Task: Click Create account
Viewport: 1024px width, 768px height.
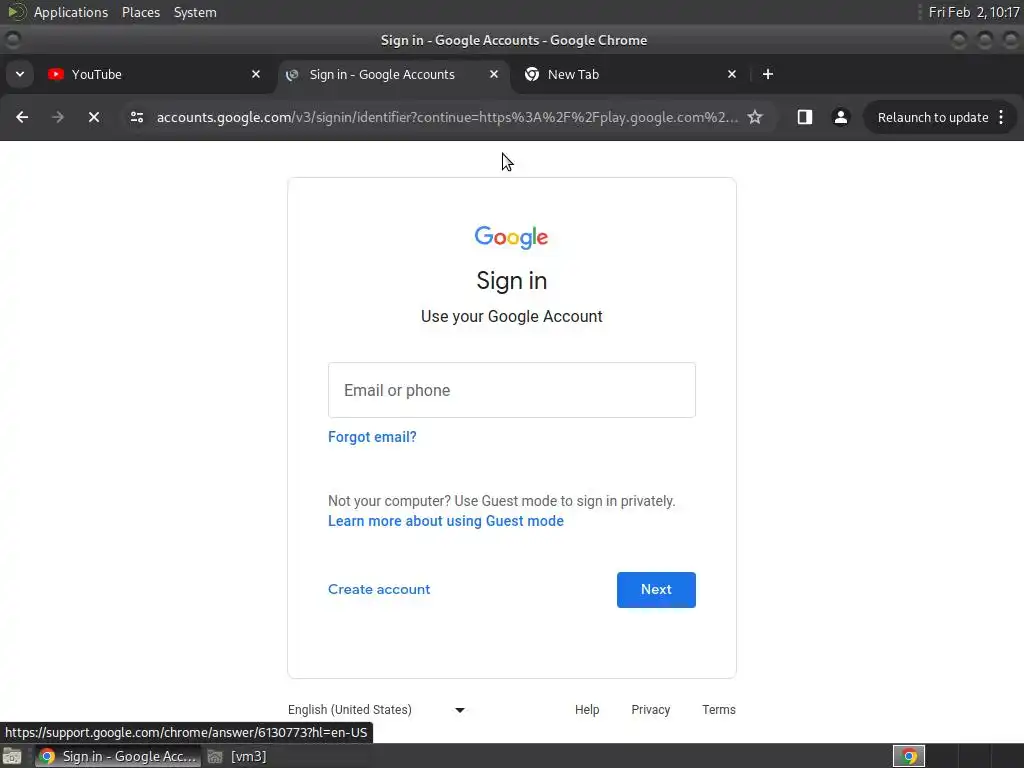Action: click(379, 589)
